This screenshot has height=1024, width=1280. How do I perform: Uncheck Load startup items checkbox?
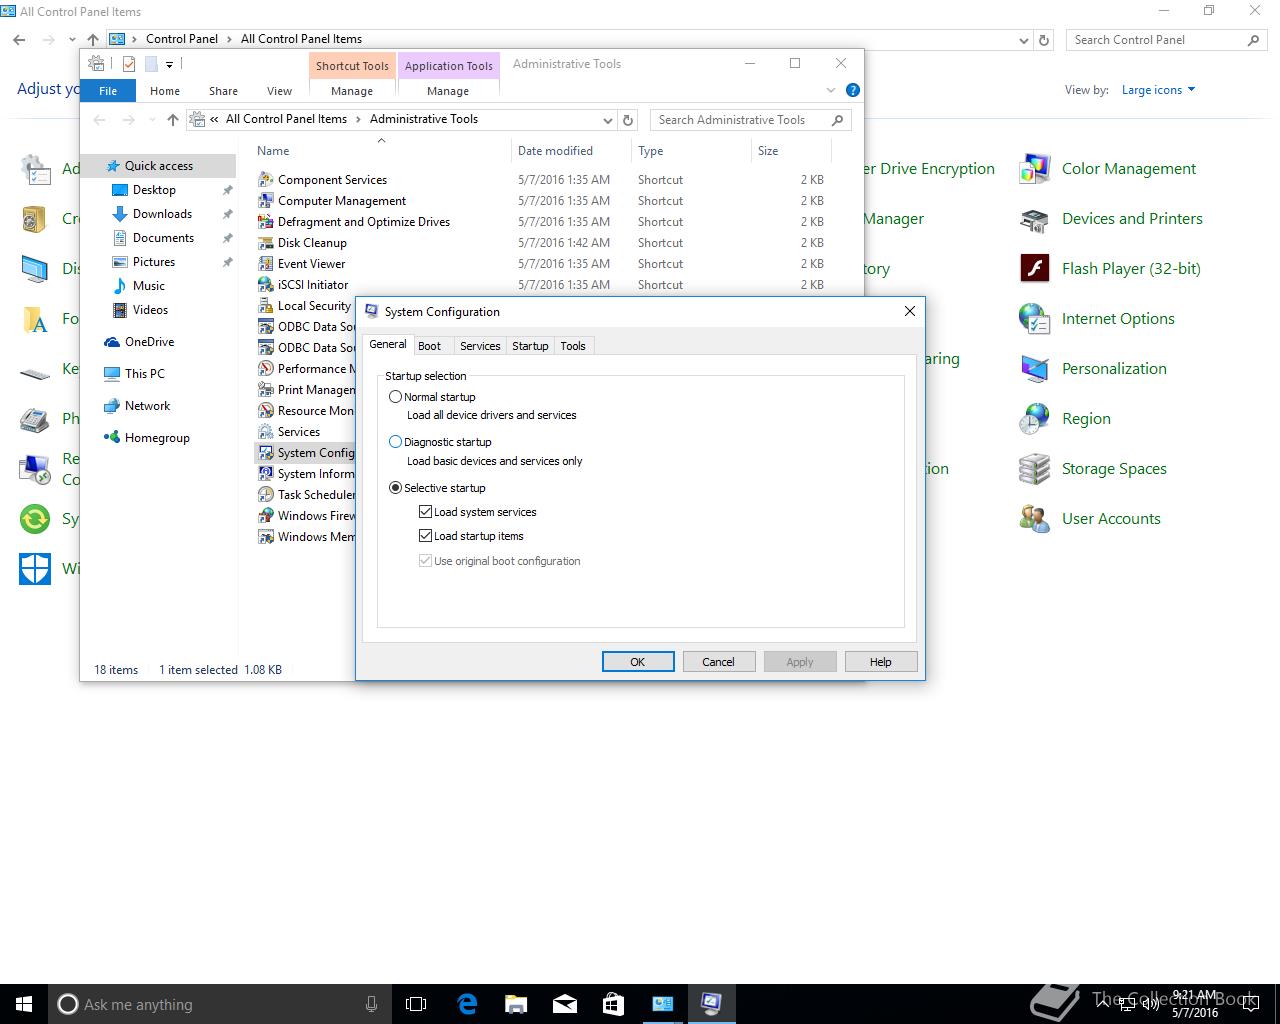pos(425,536)
